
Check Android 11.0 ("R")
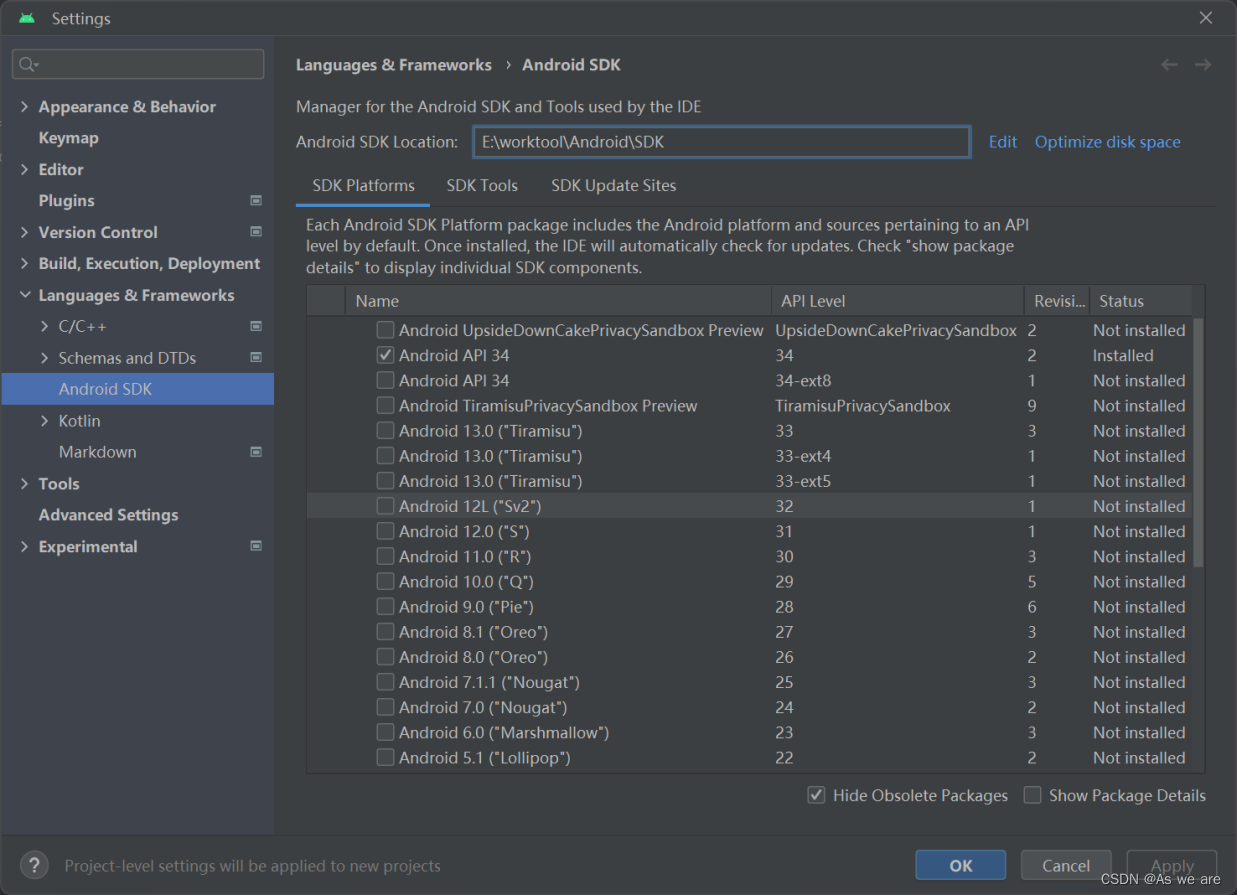pyautogui.click(x=385, y=556)
